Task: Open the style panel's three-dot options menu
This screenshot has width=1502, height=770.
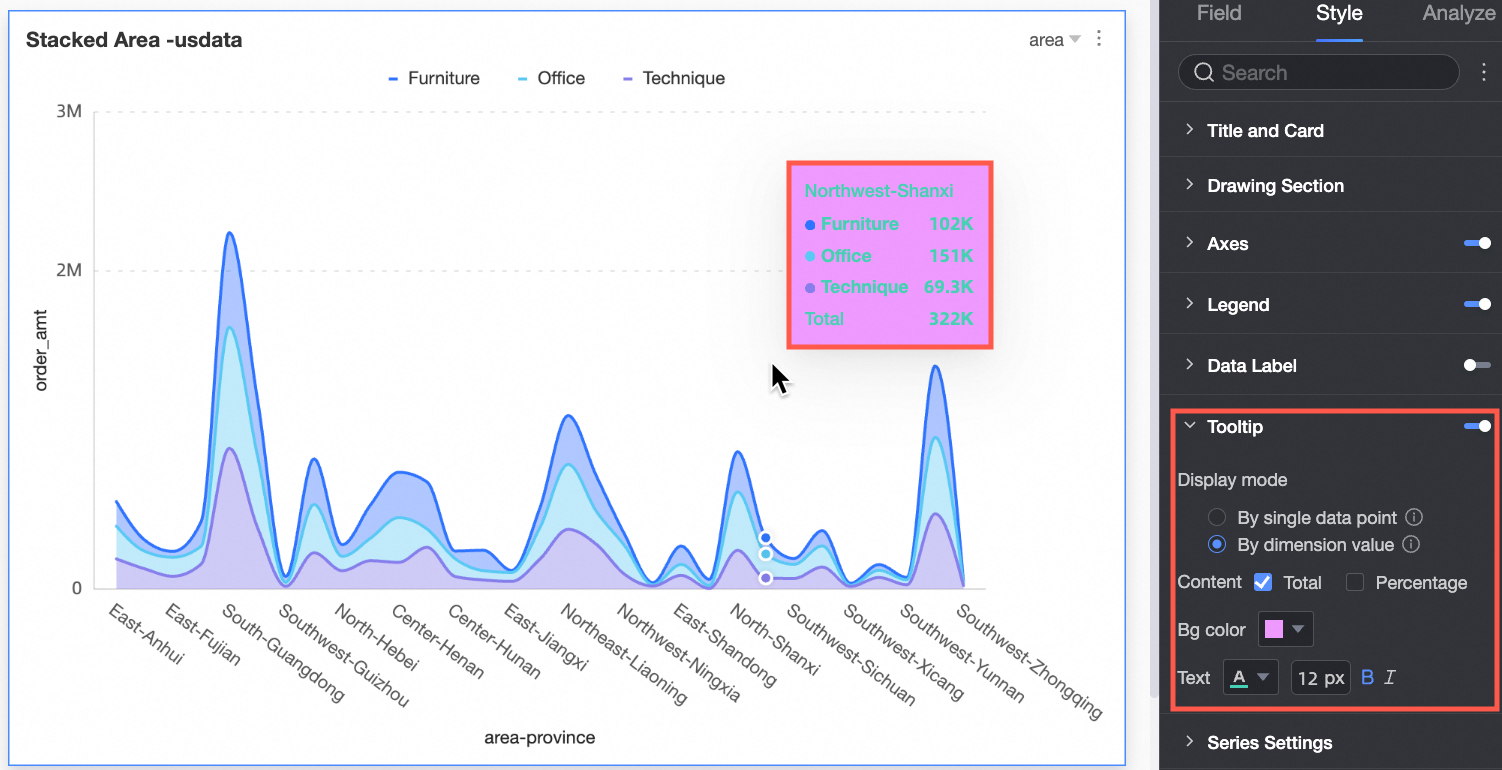Action: click(1483, 72)
